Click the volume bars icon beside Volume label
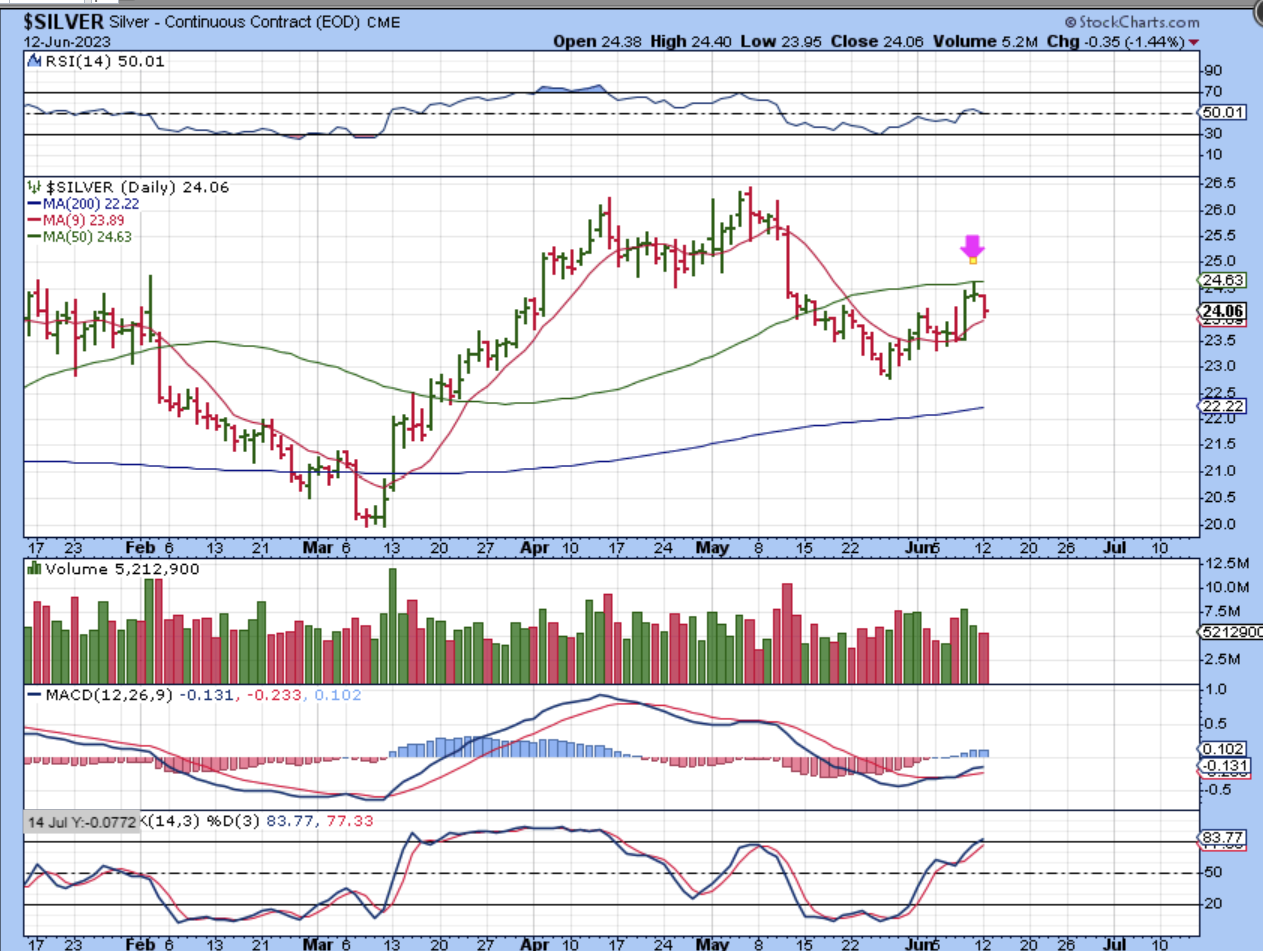Image resolution: width=1263 pixels, height=951 pixels. (x=35, y=568)
